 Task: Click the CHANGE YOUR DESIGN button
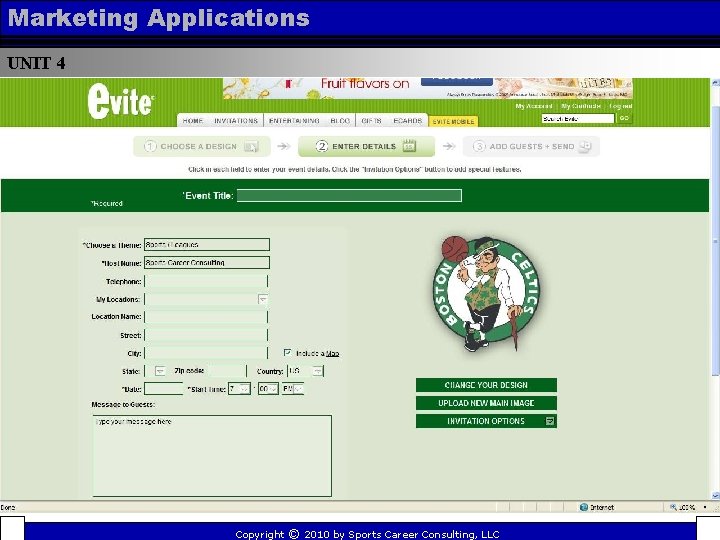[486, 385]
